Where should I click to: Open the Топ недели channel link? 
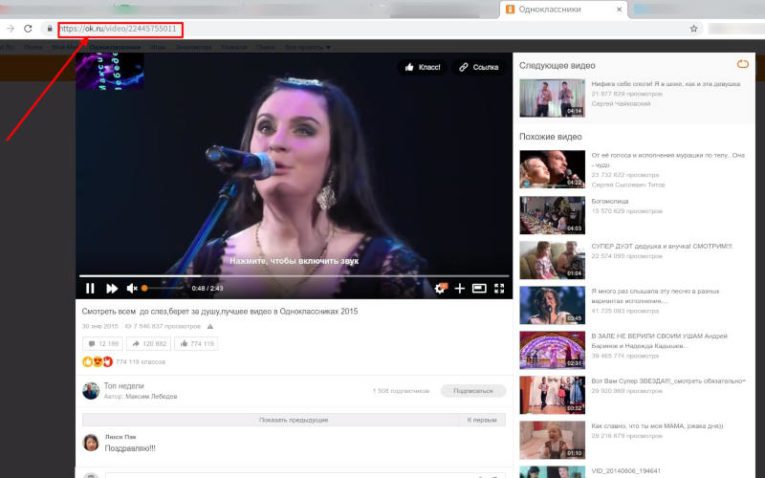pos(124,386)
